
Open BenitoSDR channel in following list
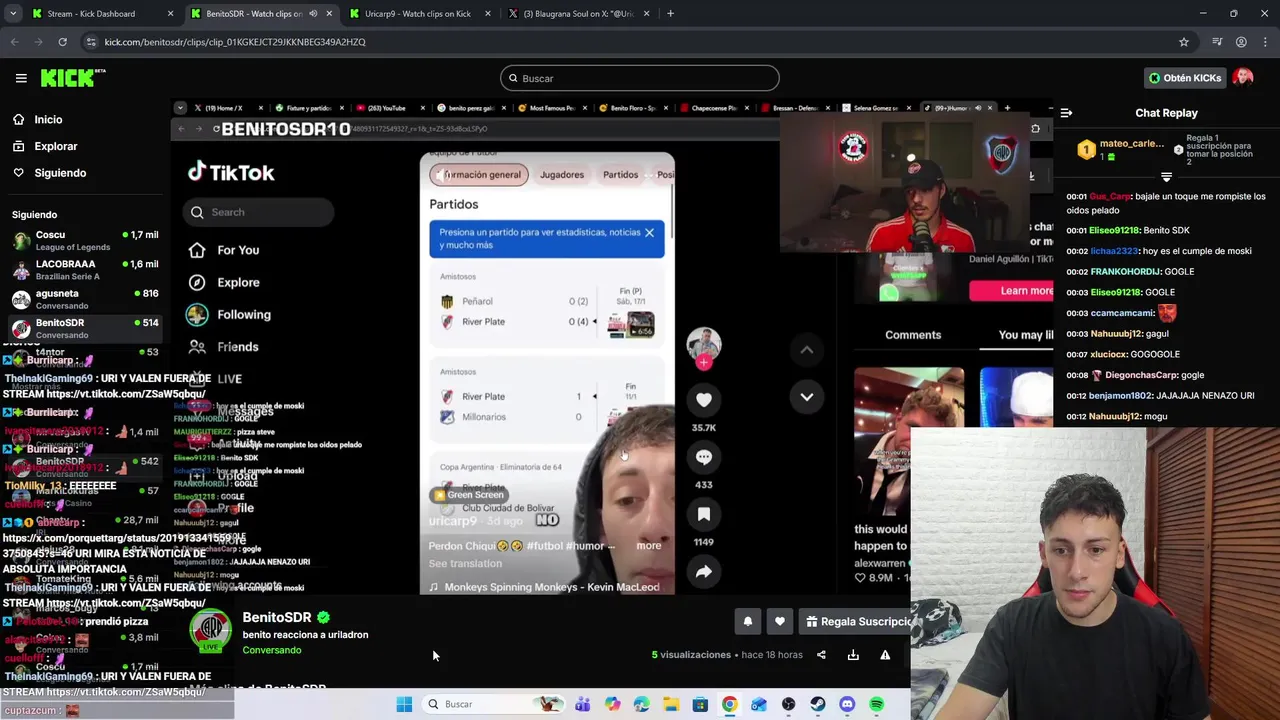[85, 328]
